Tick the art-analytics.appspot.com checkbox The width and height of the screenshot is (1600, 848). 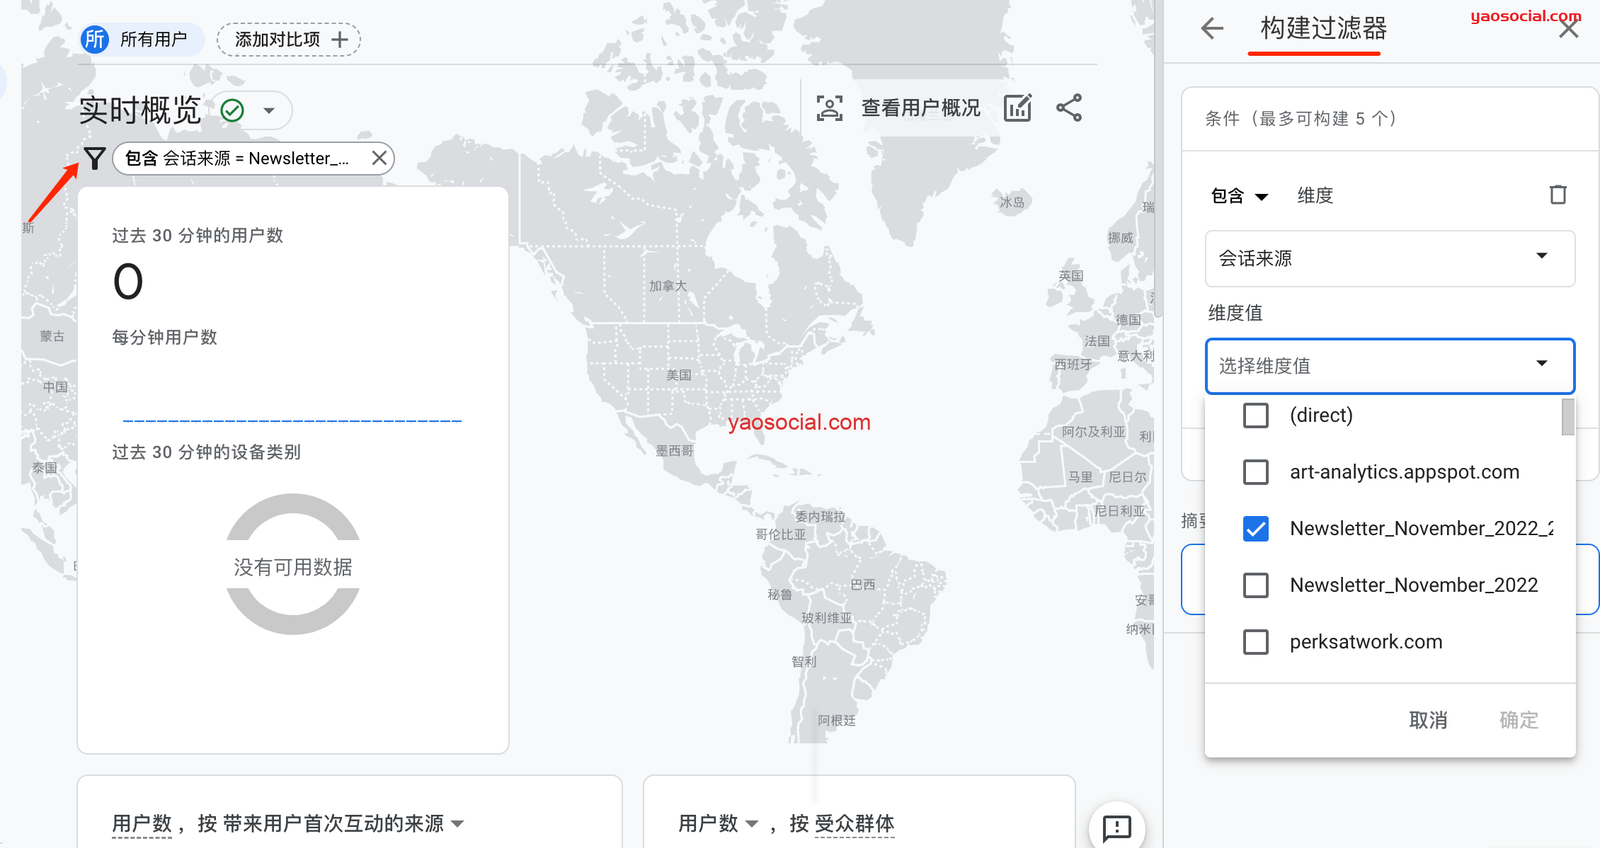tap(1255, 472)
